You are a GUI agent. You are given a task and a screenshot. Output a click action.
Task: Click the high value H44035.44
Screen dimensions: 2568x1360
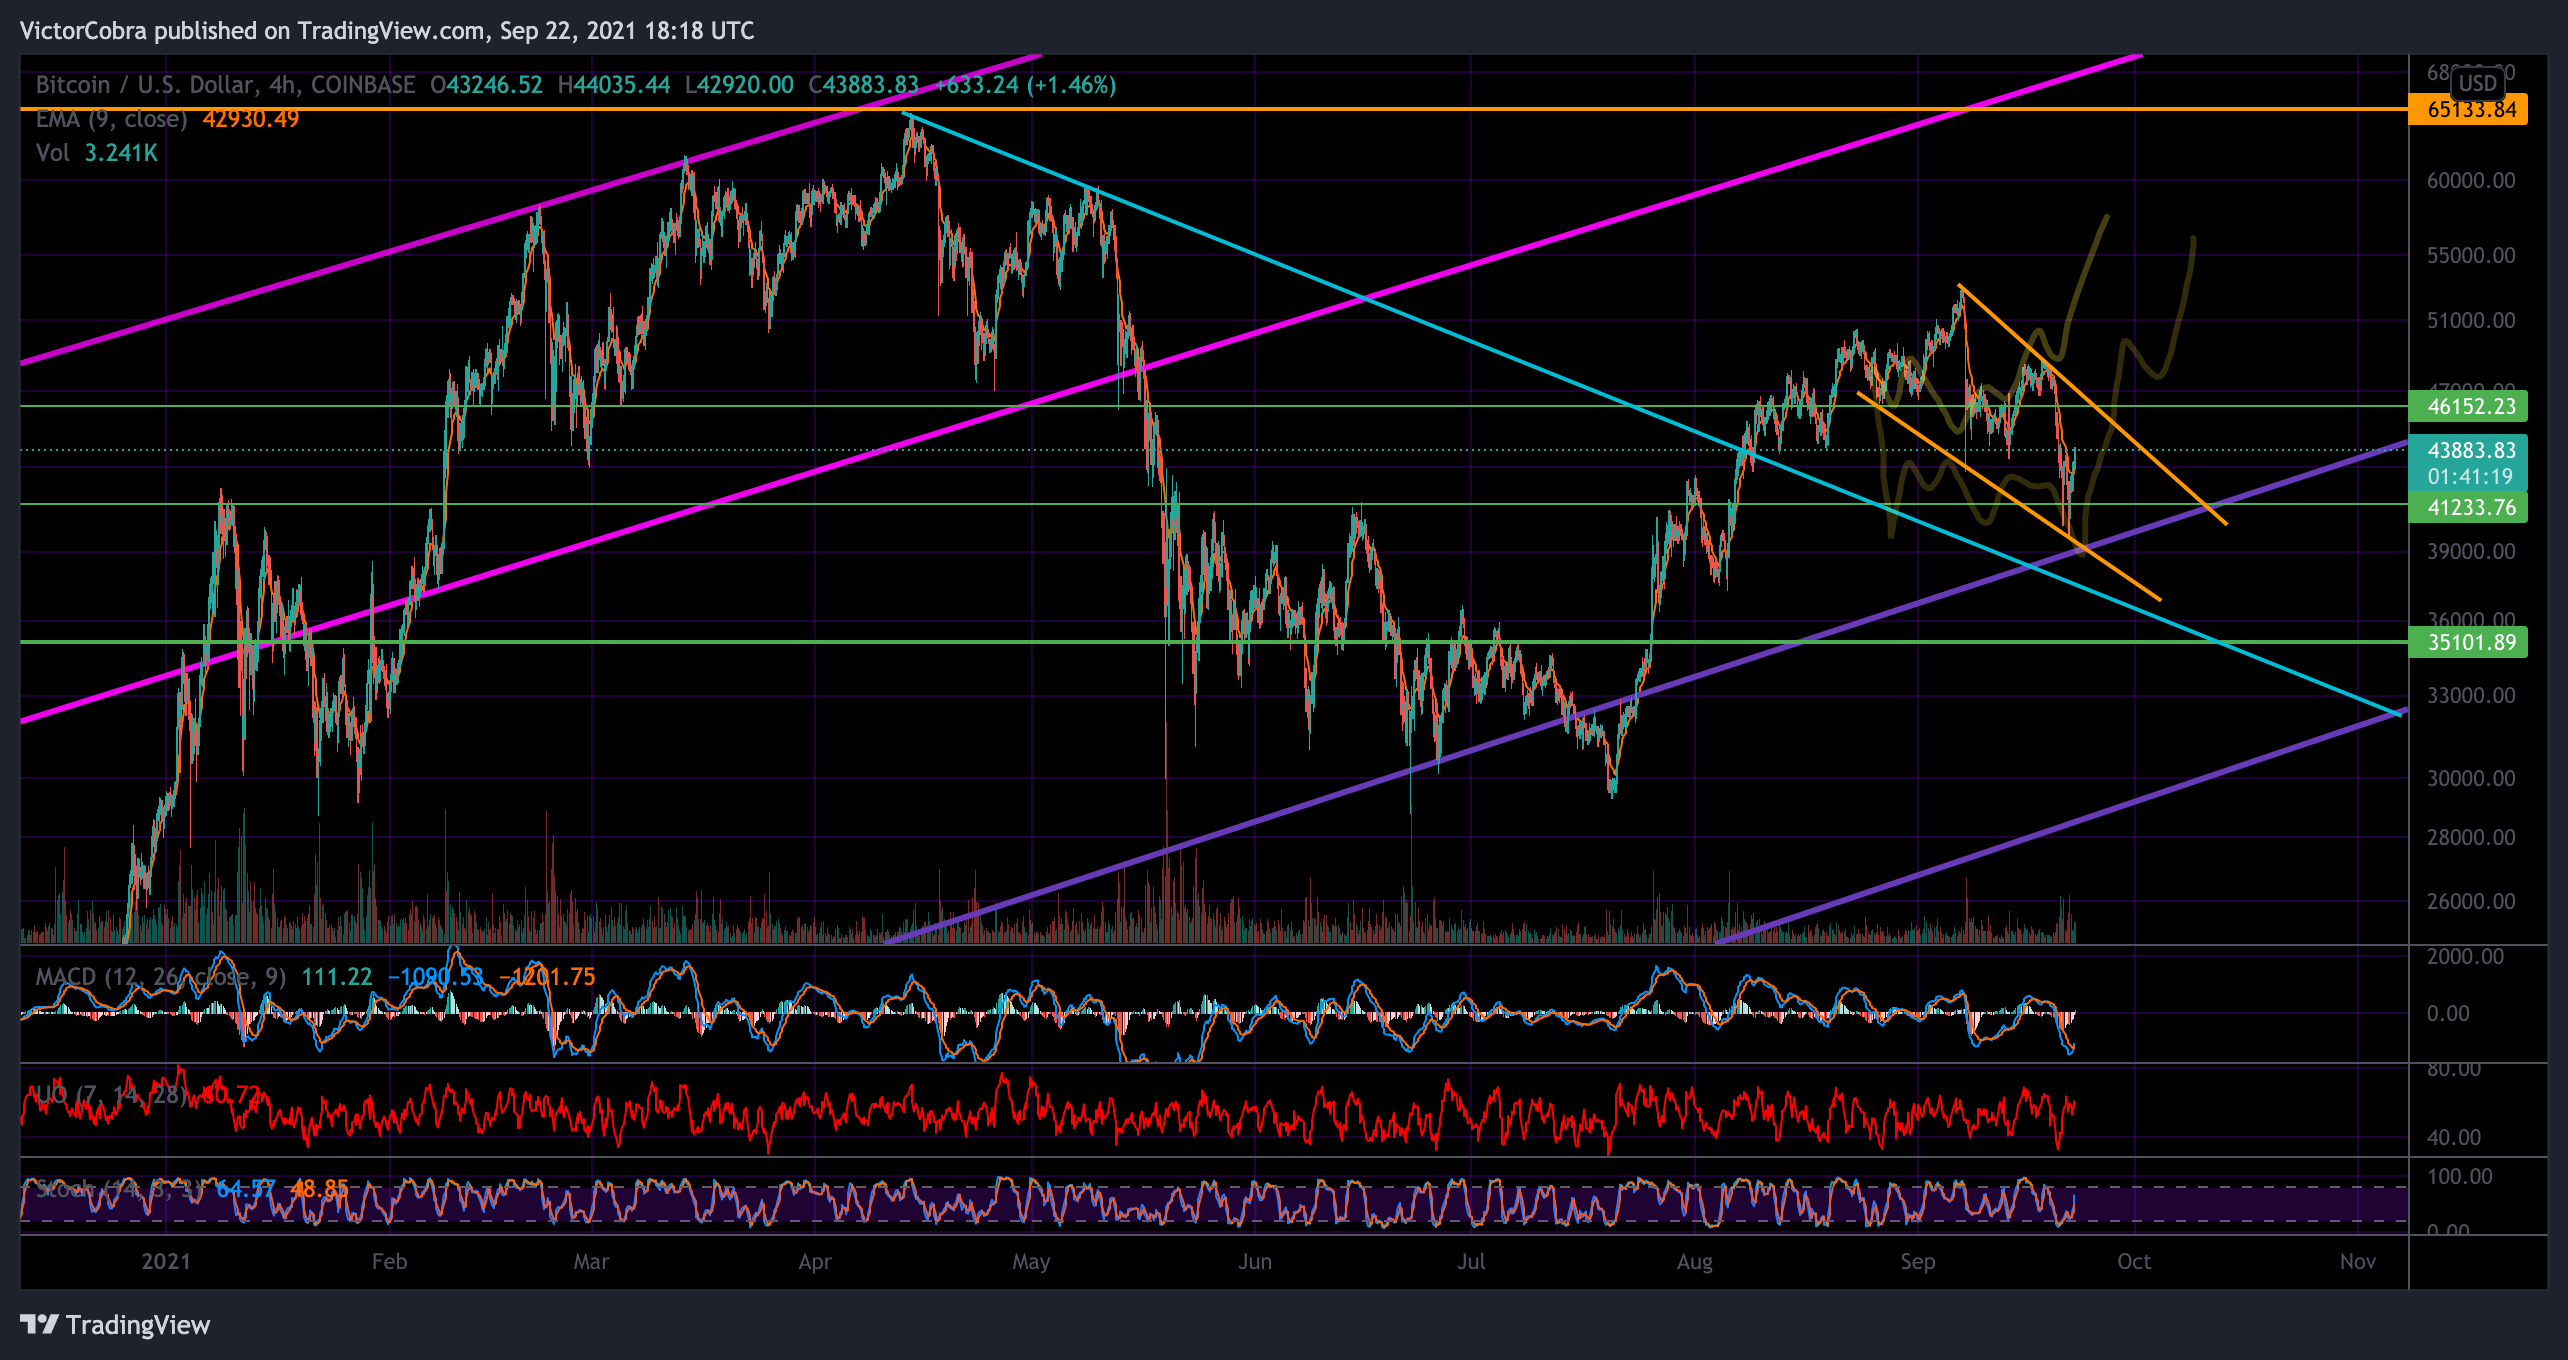tap(614, 85)
